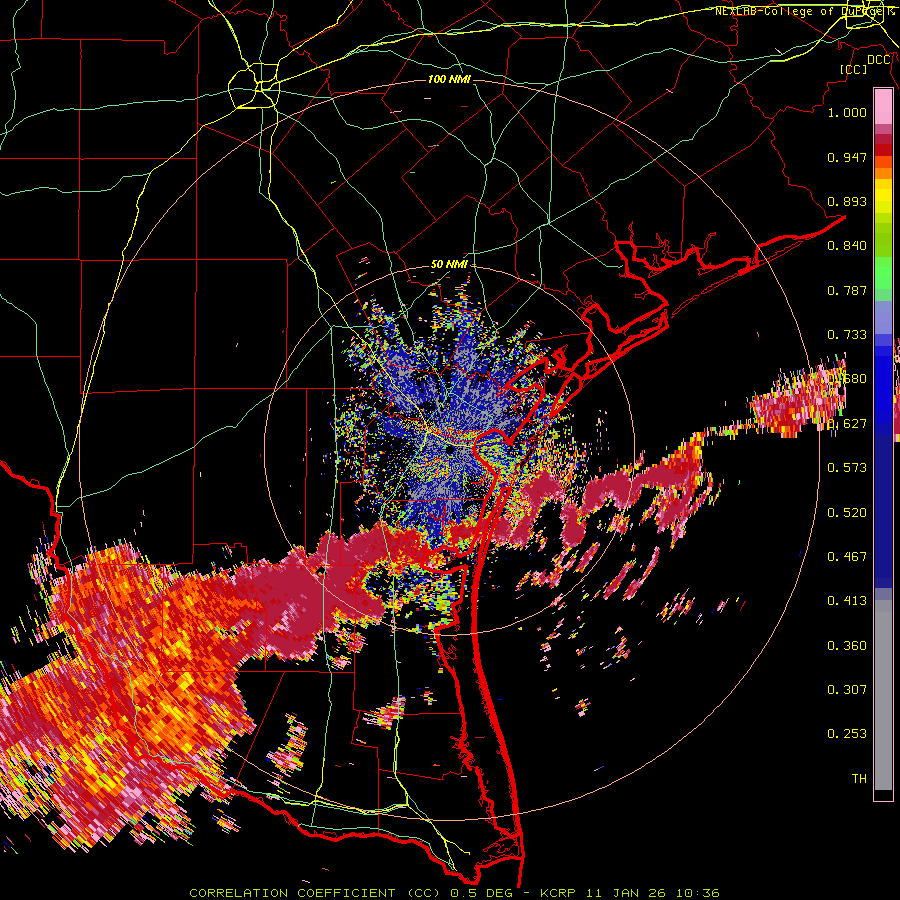Click the yellow highway loop in upper left

(254, 86)
